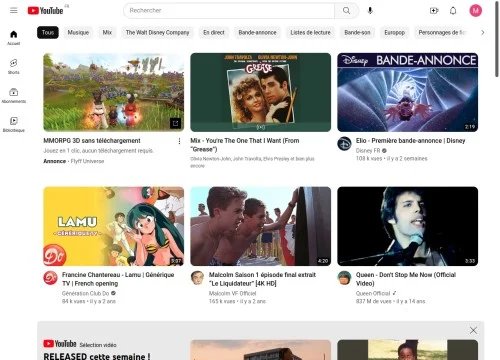Select the Bande-son chip

point(357,32)
